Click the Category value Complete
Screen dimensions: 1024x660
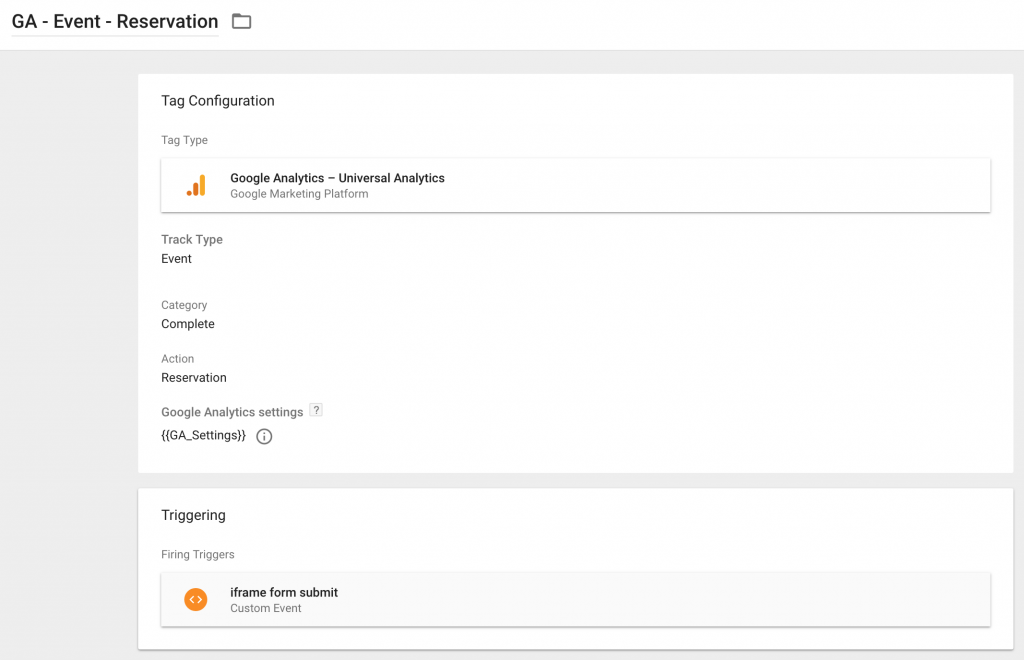click(187, 324)
